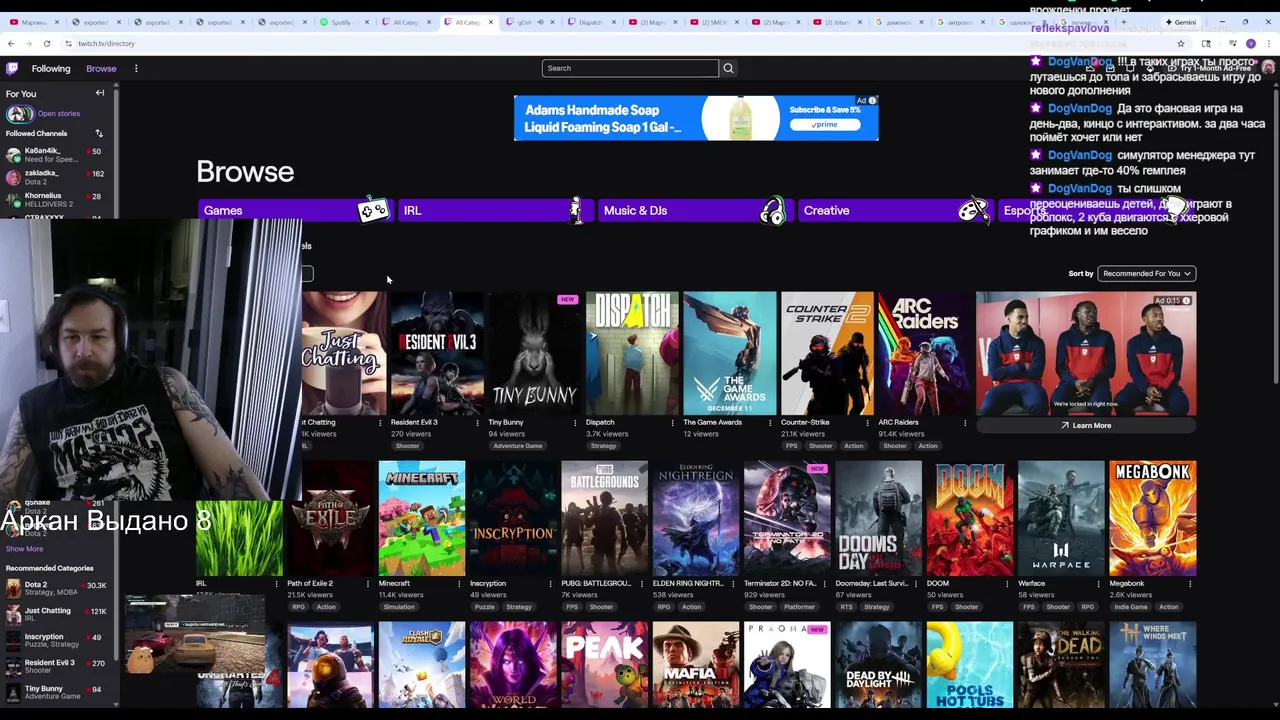Open the Warface game cover
Viewport: 1280px width, 720px height.
(1061, 518)
